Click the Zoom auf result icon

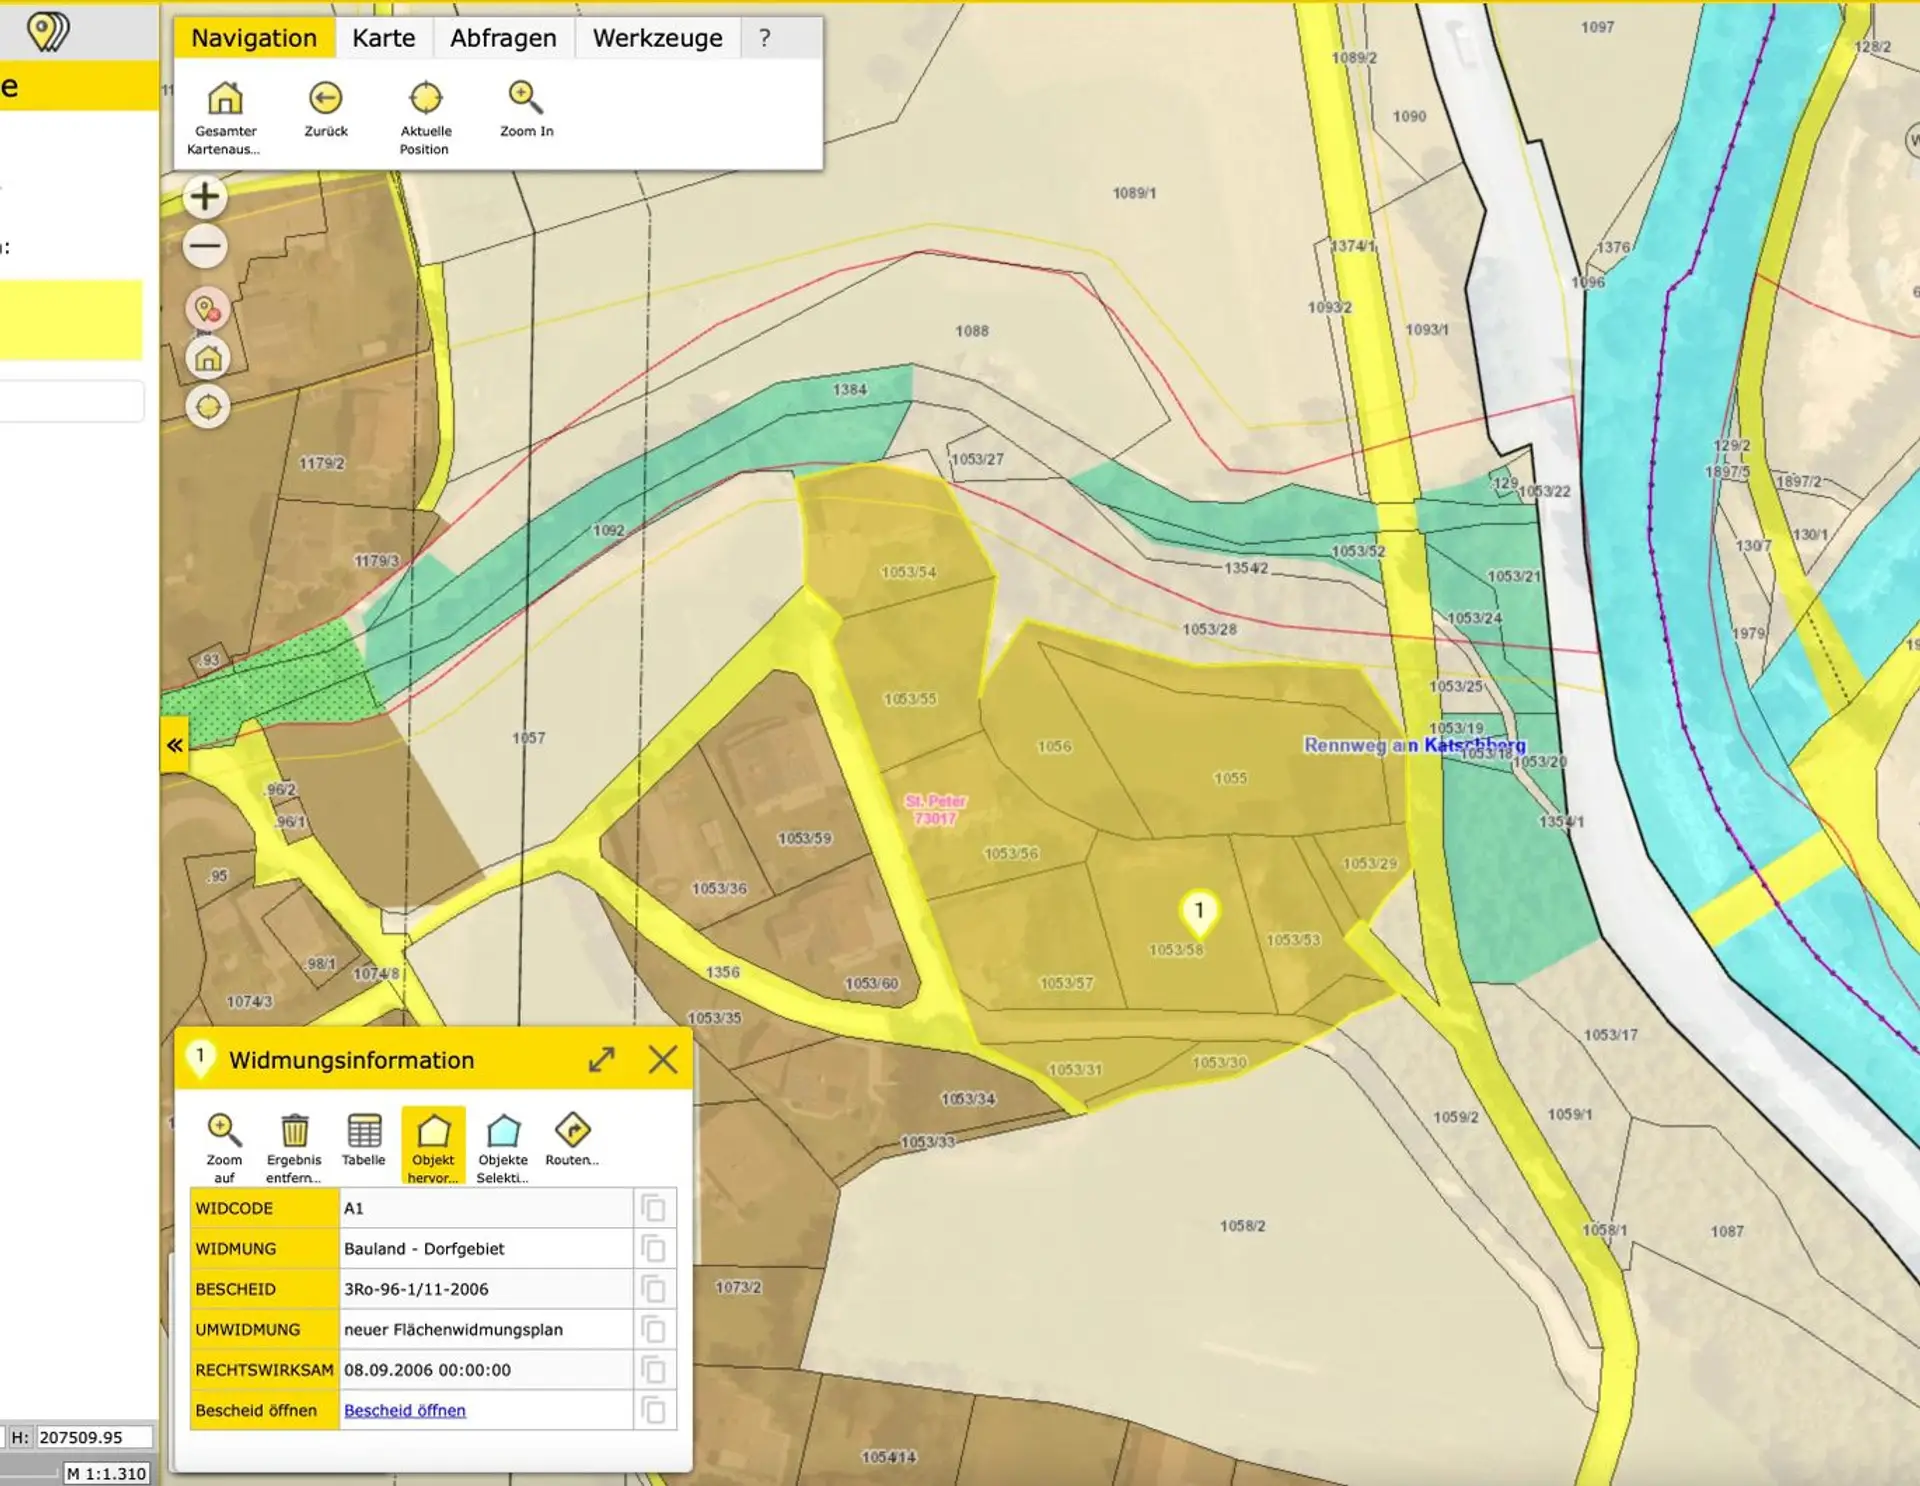point(224,1131)
